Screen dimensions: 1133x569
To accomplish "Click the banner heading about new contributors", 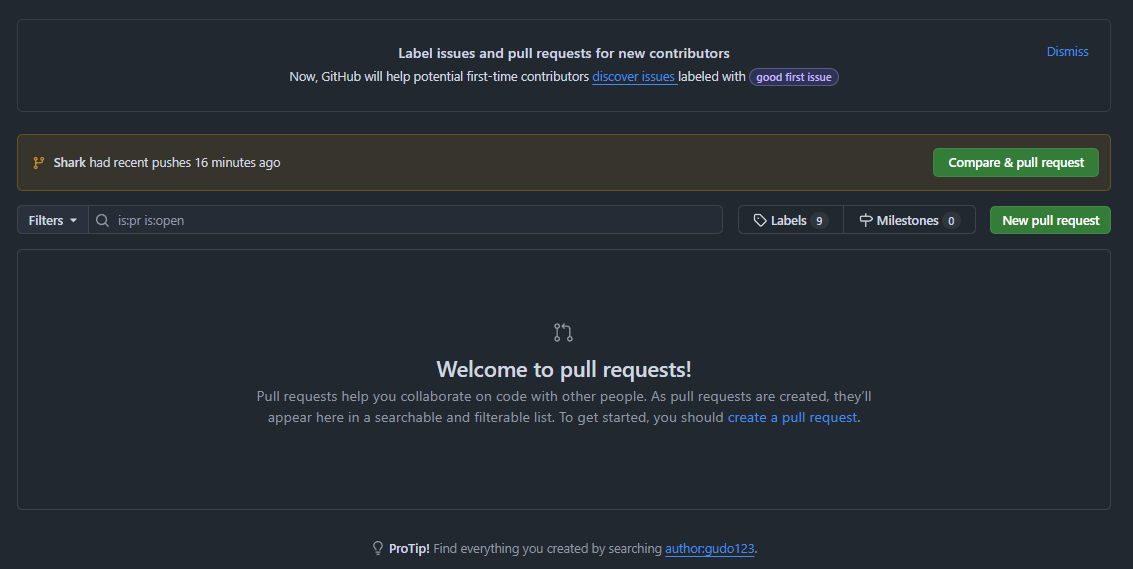I will click(x=564, y=54).
